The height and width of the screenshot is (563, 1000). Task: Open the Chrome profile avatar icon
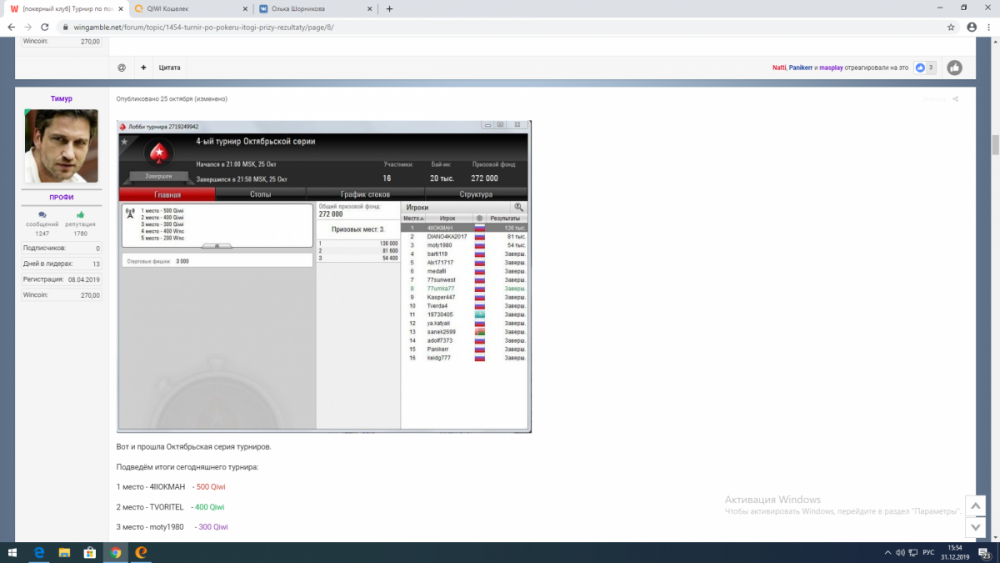coord(972,27)
